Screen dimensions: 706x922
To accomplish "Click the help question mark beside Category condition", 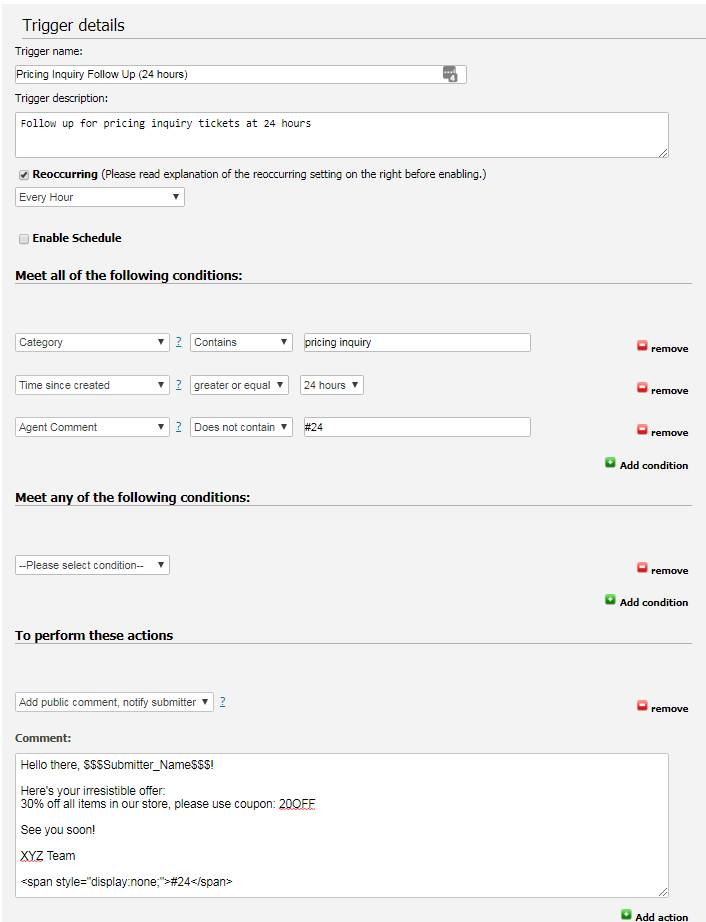I will (x=178, y=341).
